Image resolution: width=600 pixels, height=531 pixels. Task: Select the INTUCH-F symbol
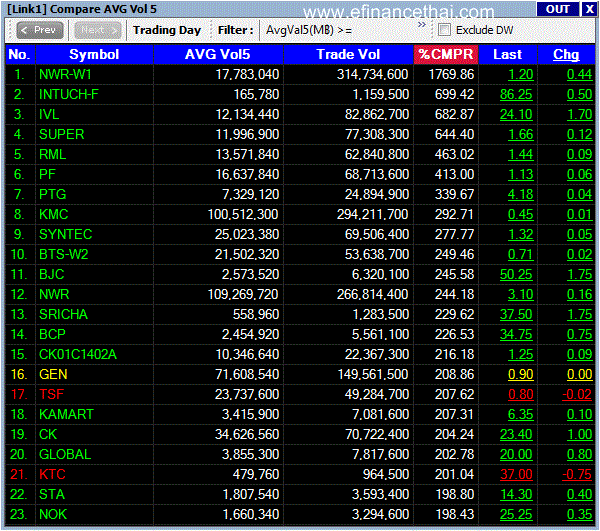[69, 94]
